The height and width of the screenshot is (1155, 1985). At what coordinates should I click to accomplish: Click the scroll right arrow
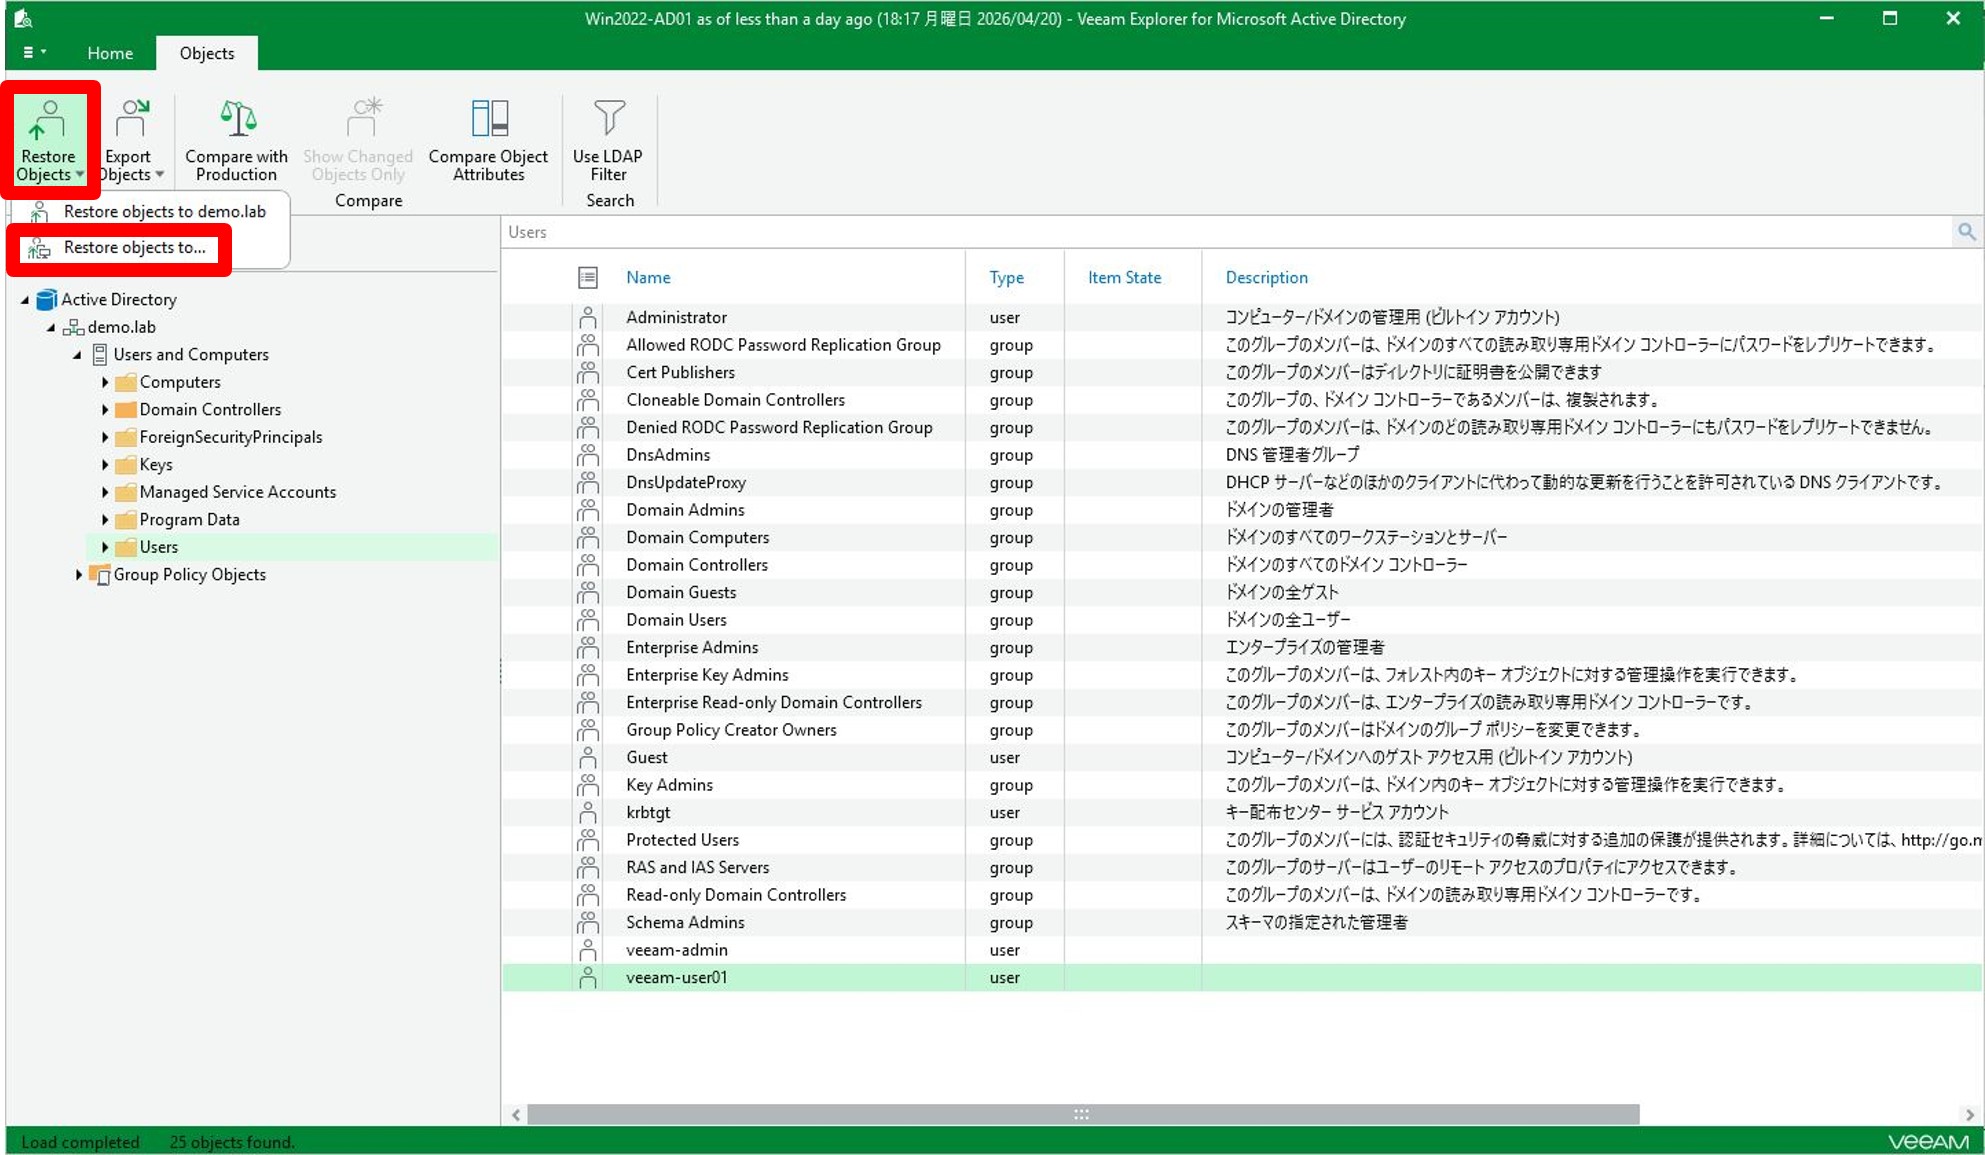(1969, 1114)
